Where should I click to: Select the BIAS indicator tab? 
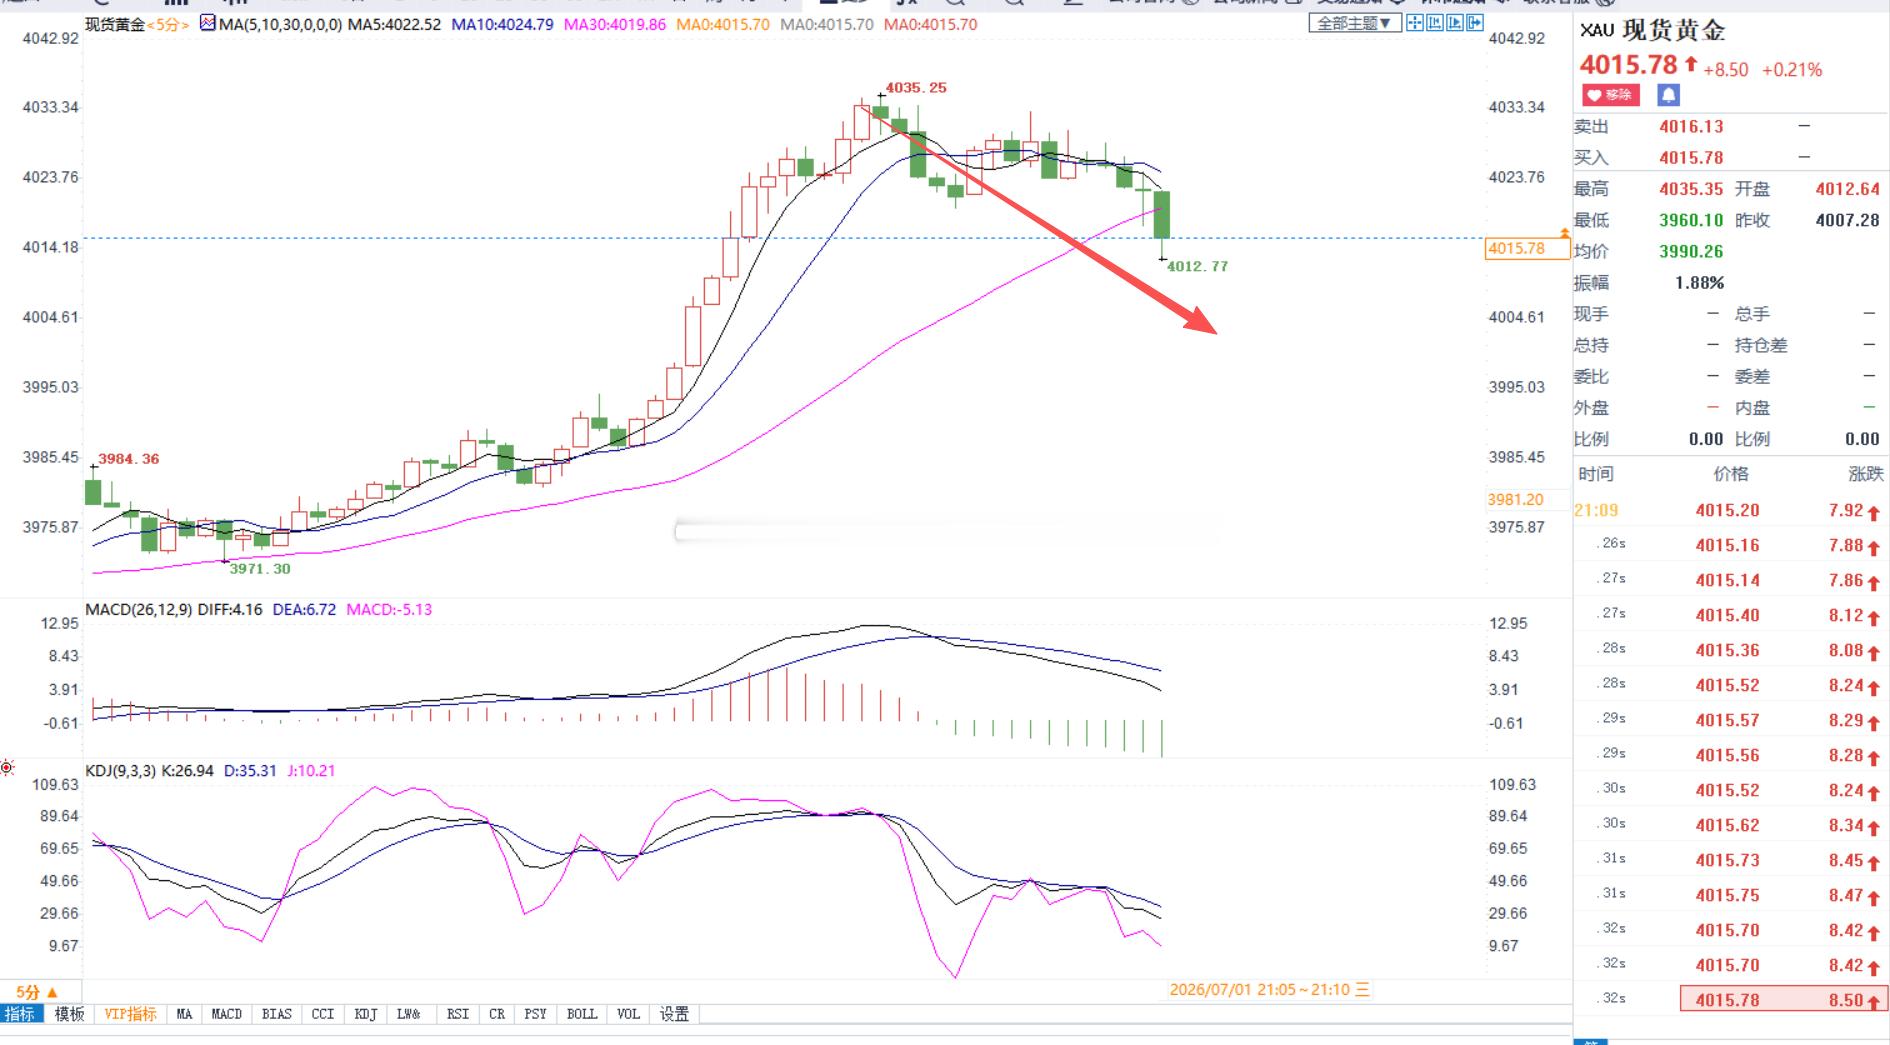point(277,1014)
